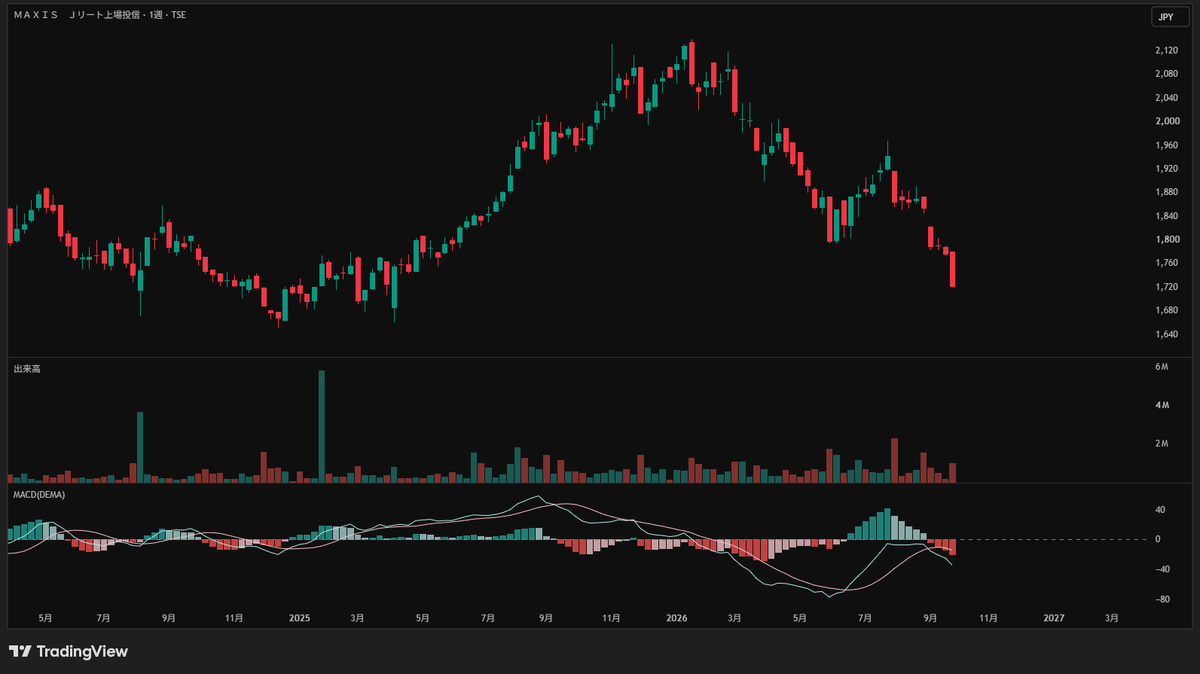Viewport: 1200px width, 674px height.
Task: Click the 1,920 price axis label
Action: click(x=1165, y=169)
